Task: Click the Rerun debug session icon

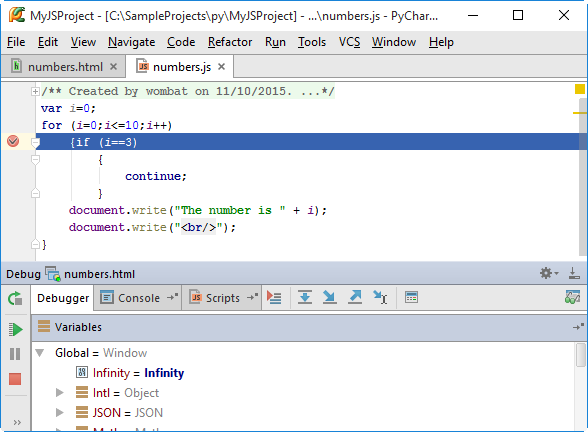Action: (x=15, y=298)
